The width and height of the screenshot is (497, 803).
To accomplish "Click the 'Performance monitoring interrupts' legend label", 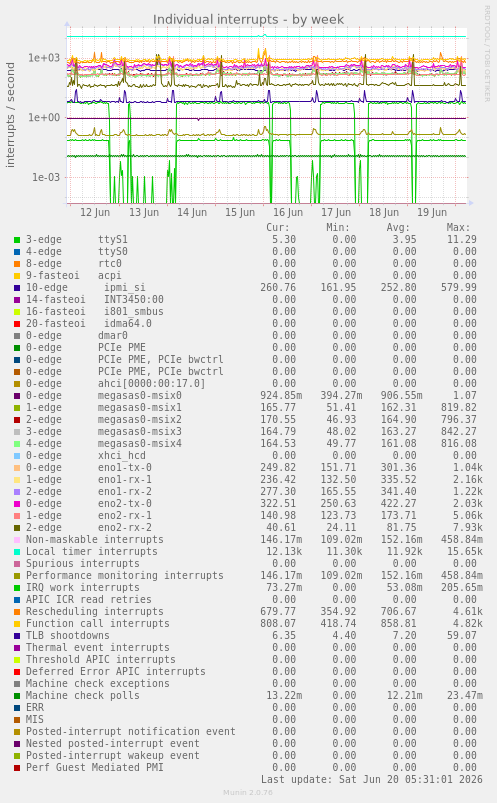I will (125, 576).
